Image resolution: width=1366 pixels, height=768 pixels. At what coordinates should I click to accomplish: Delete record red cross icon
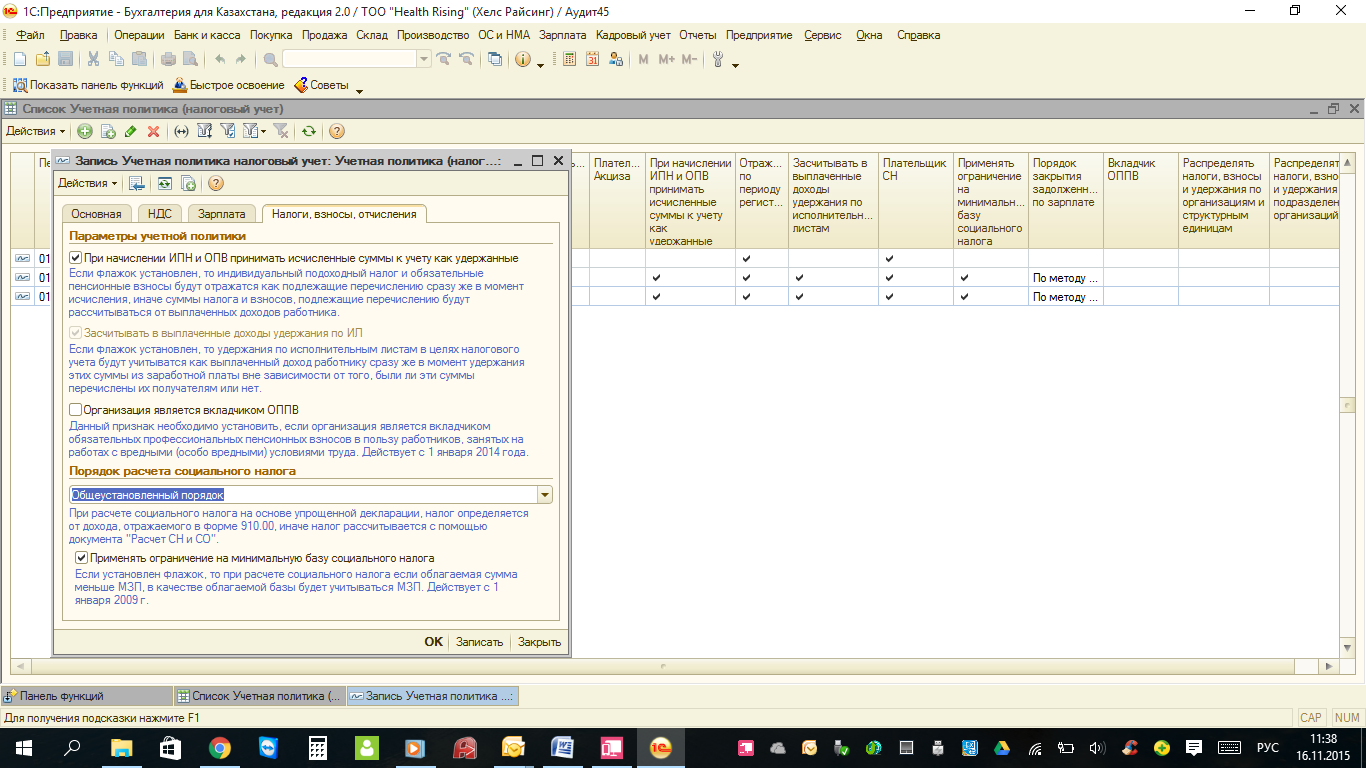[153, 131]
